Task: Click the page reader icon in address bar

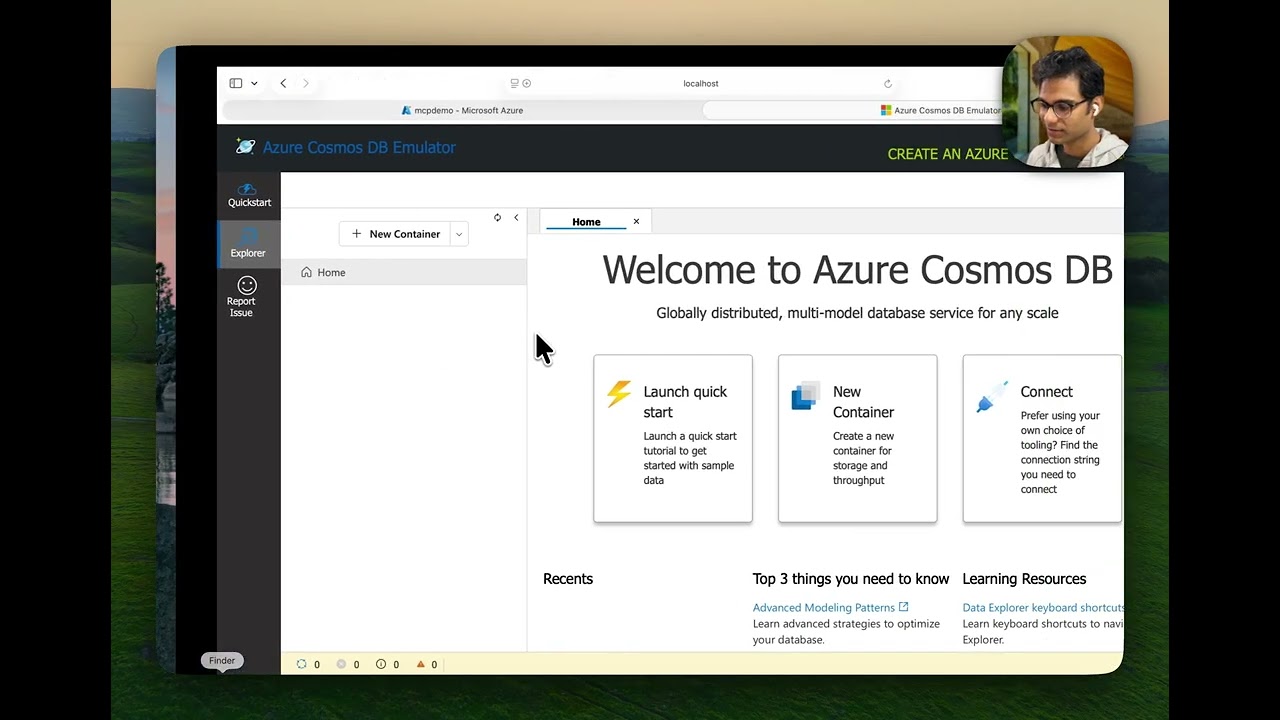Action: 515,83
